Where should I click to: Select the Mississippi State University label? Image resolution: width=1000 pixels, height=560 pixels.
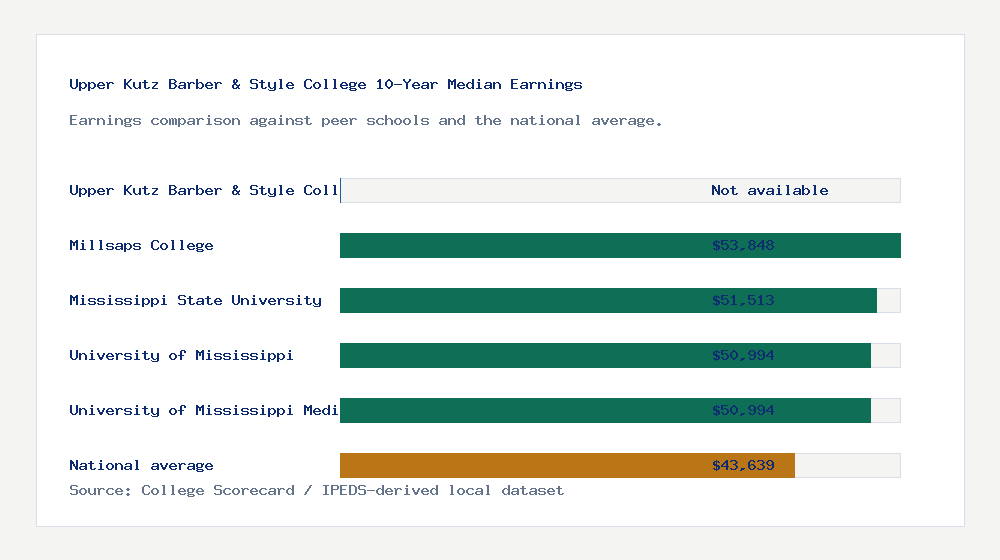[x=195, y=300]
